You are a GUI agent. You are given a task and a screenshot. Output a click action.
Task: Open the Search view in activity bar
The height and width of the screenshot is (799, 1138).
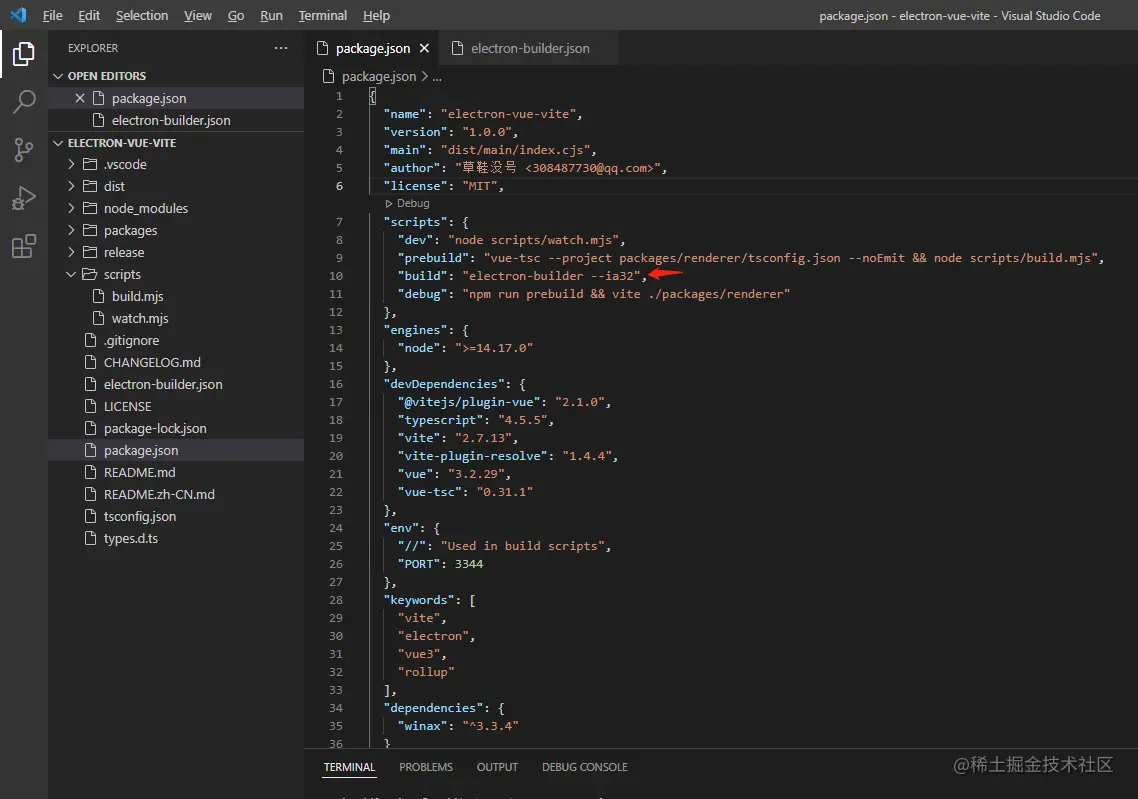[23, 102]
